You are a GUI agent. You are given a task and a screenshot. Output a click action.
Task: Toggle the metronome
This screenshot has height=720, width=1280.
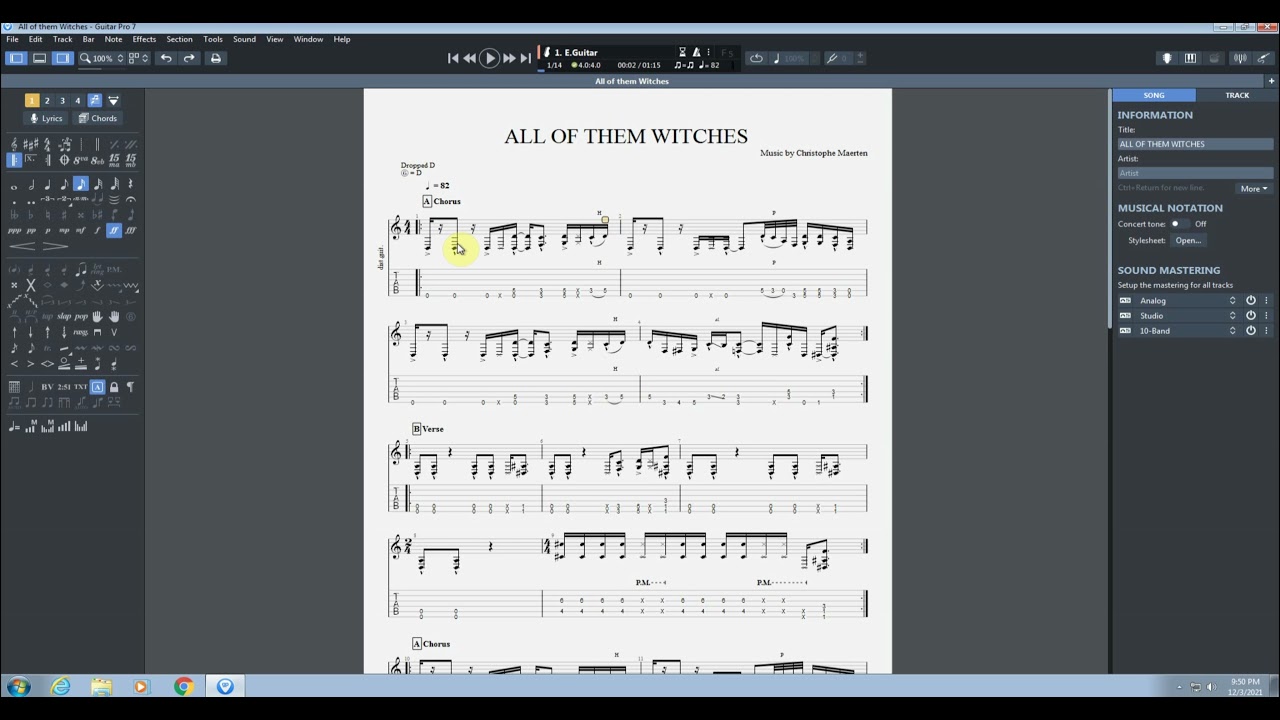[697, 52]
